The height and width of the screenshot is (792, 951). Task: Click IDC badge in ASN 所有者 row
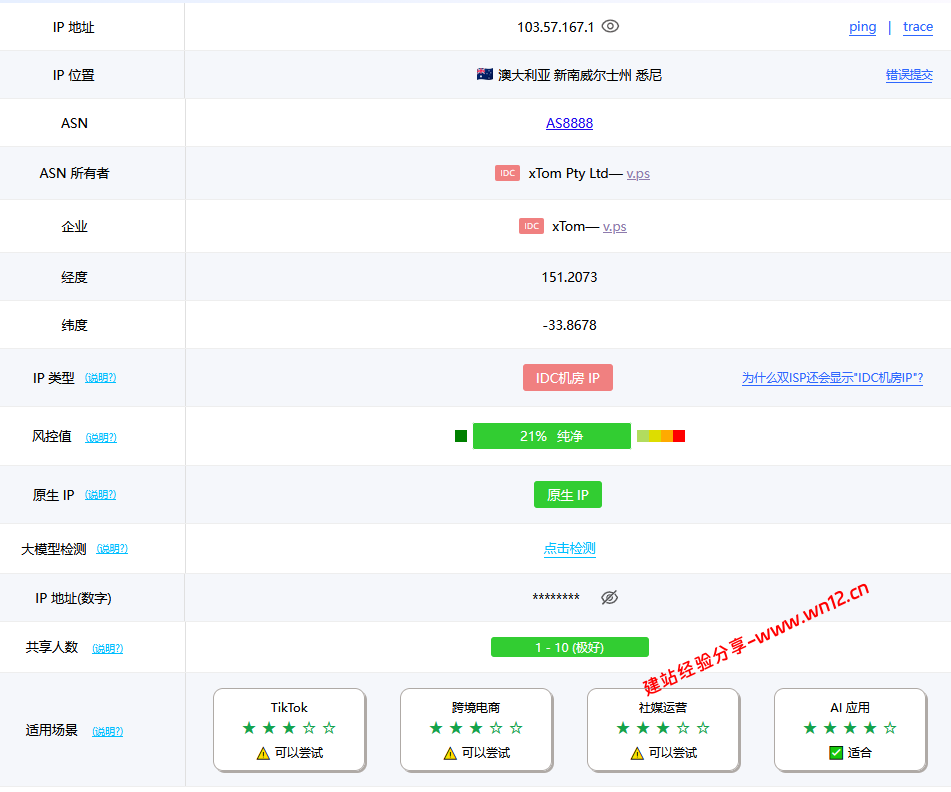pos(507,173)
